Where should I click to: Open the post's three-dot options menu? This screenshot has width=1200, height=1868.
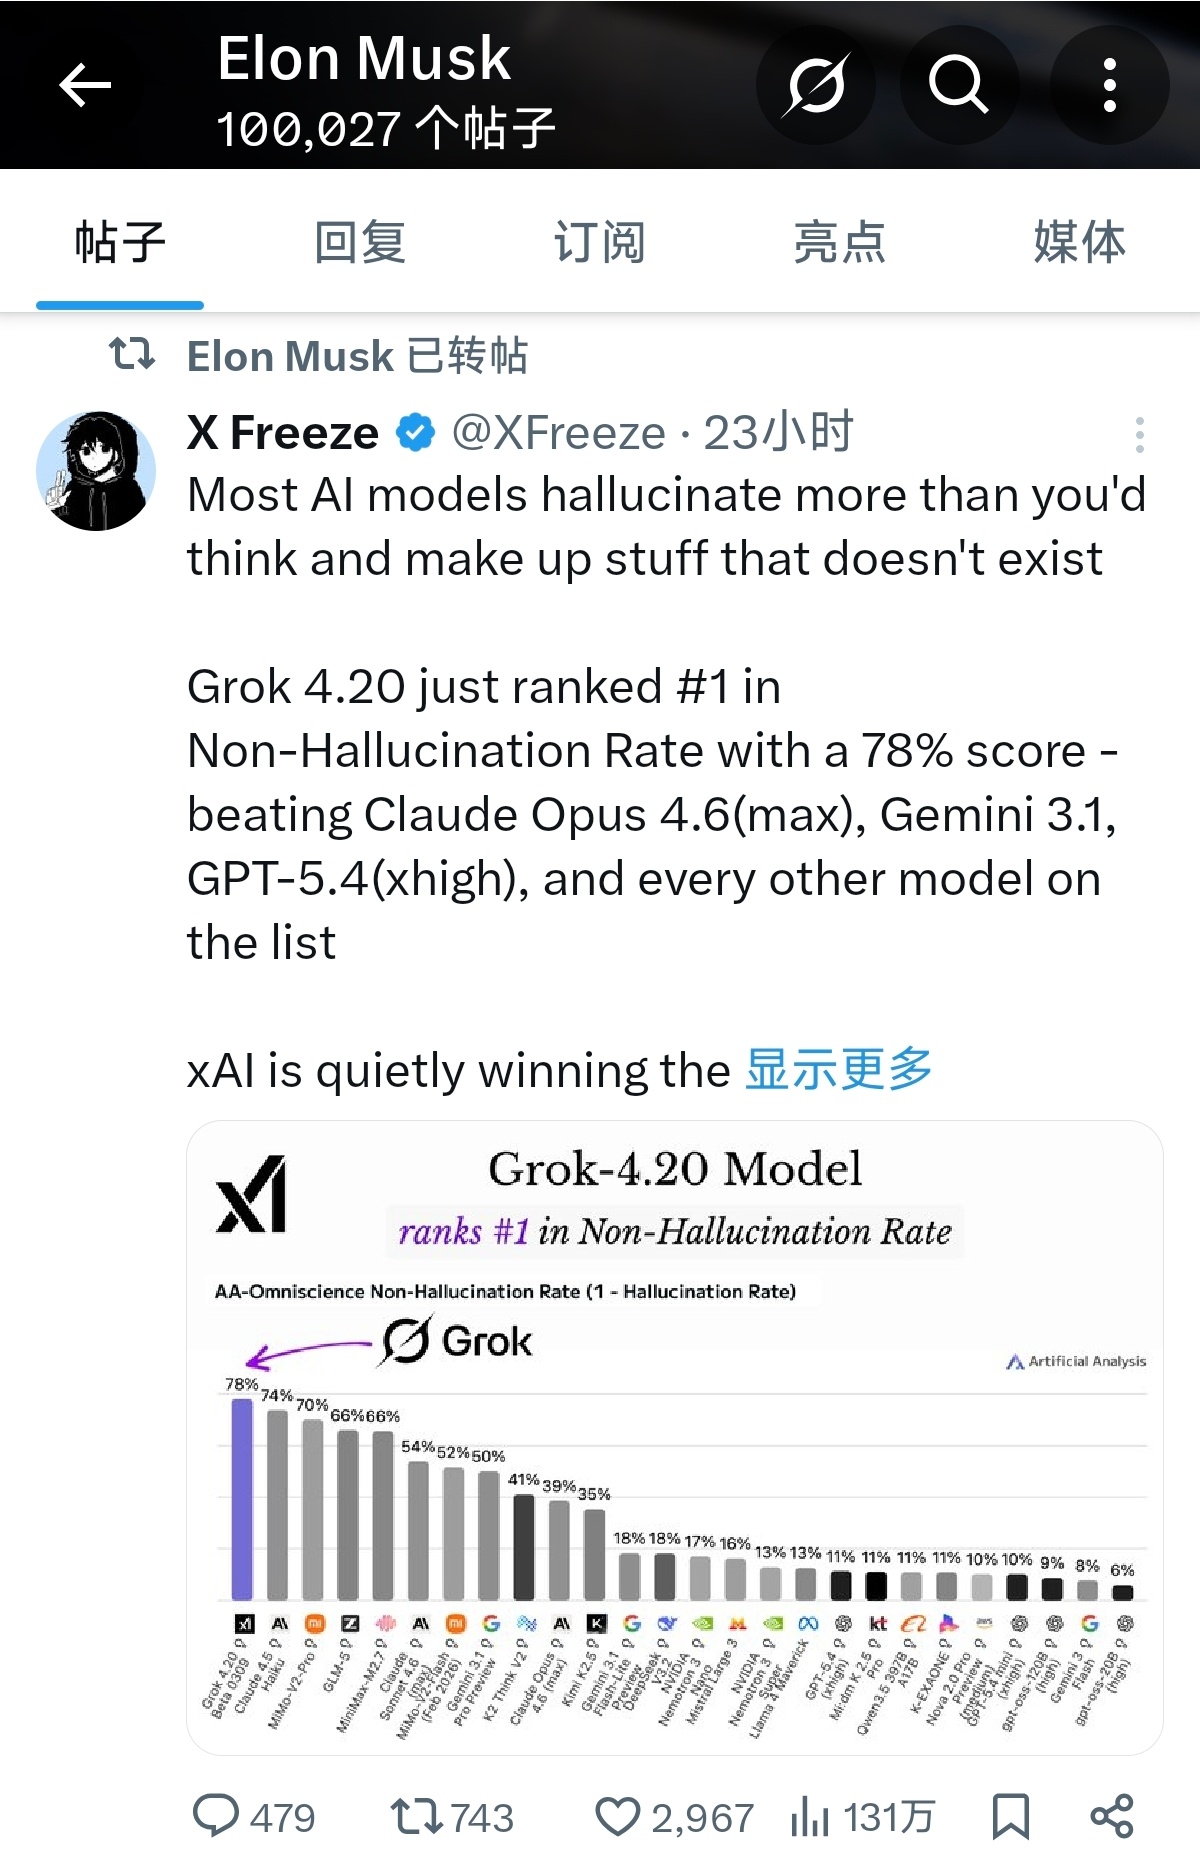pyautogui.click(x=1139, y=432)
